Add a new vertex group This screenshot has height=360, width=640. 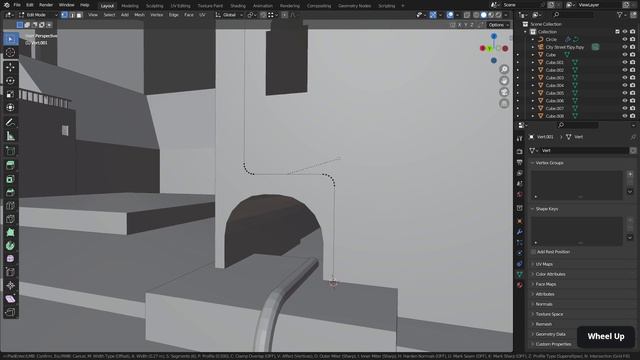630,174
